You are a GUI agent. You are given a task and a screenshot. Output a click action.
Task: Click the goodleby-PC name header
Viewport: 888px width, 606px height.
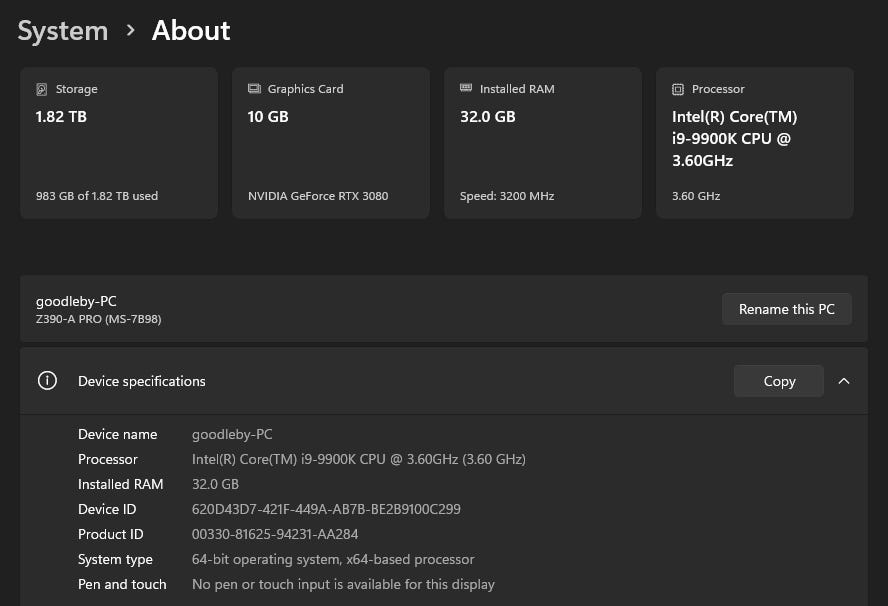pyautogui.click(x=76, y=301)
